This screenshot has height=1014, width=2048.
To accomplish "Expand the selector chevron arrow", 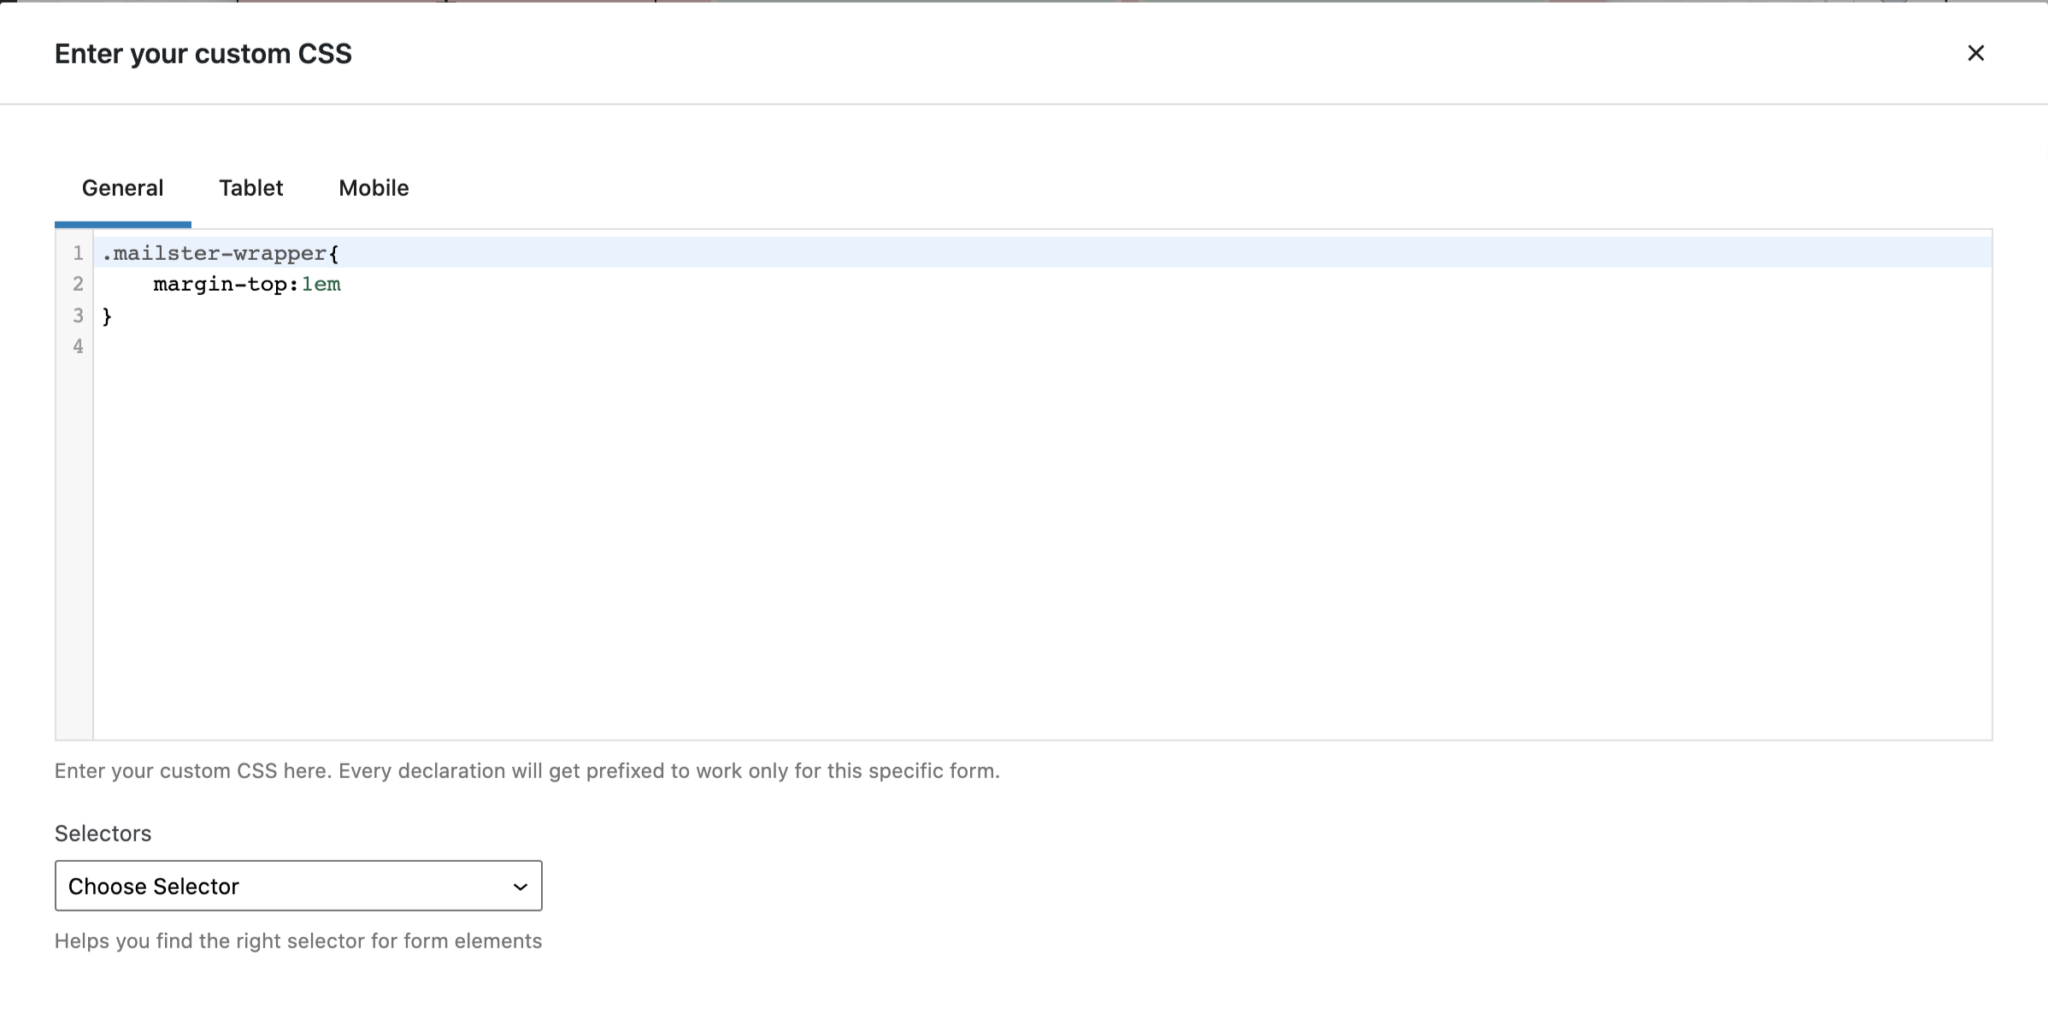I will coord(520,886).
